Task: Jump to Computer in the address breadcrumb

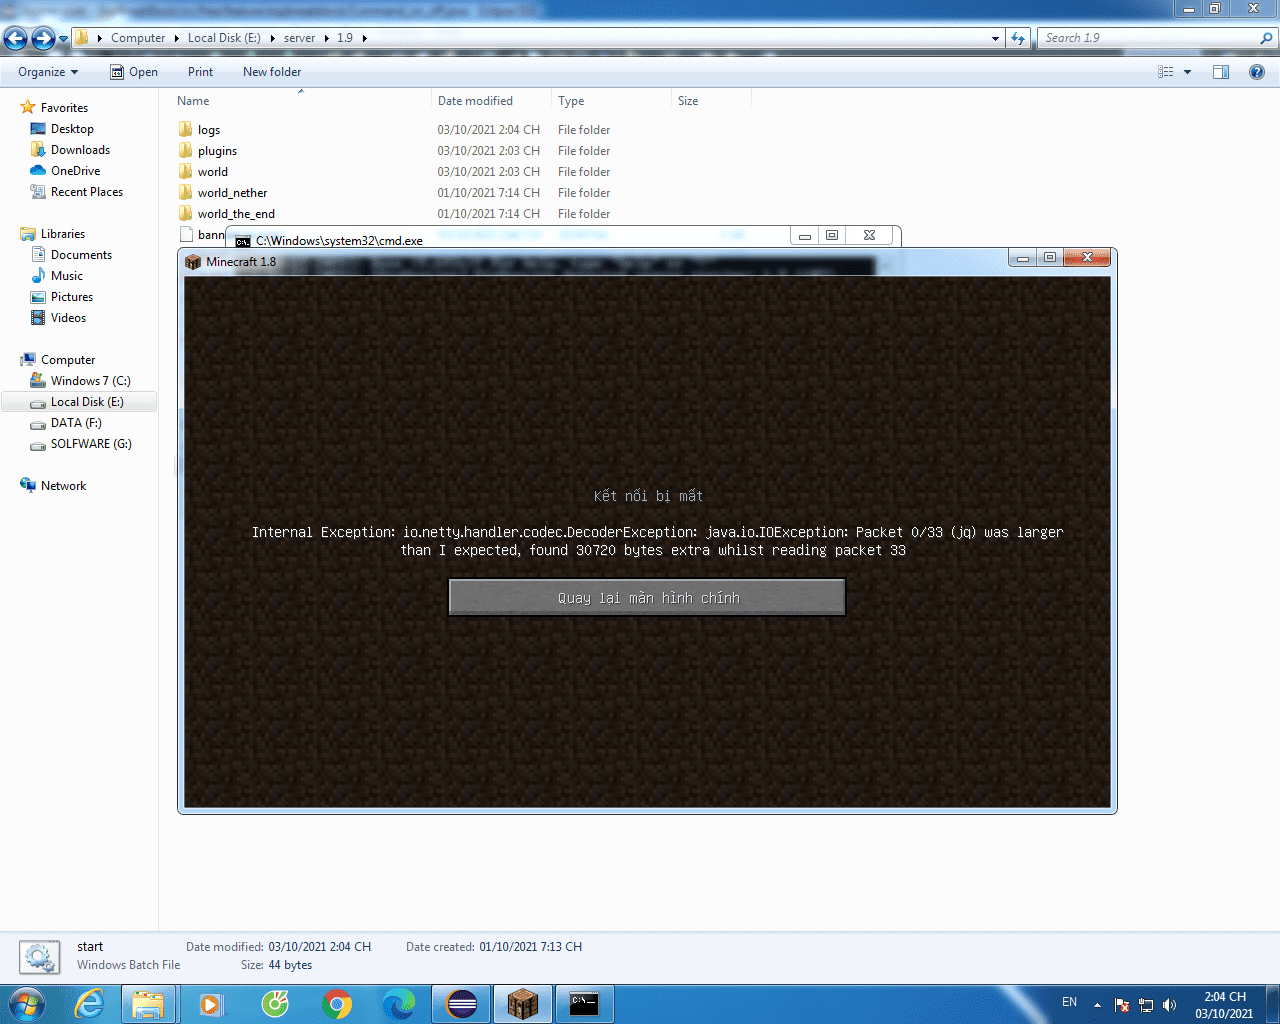Action: (138, 38)
